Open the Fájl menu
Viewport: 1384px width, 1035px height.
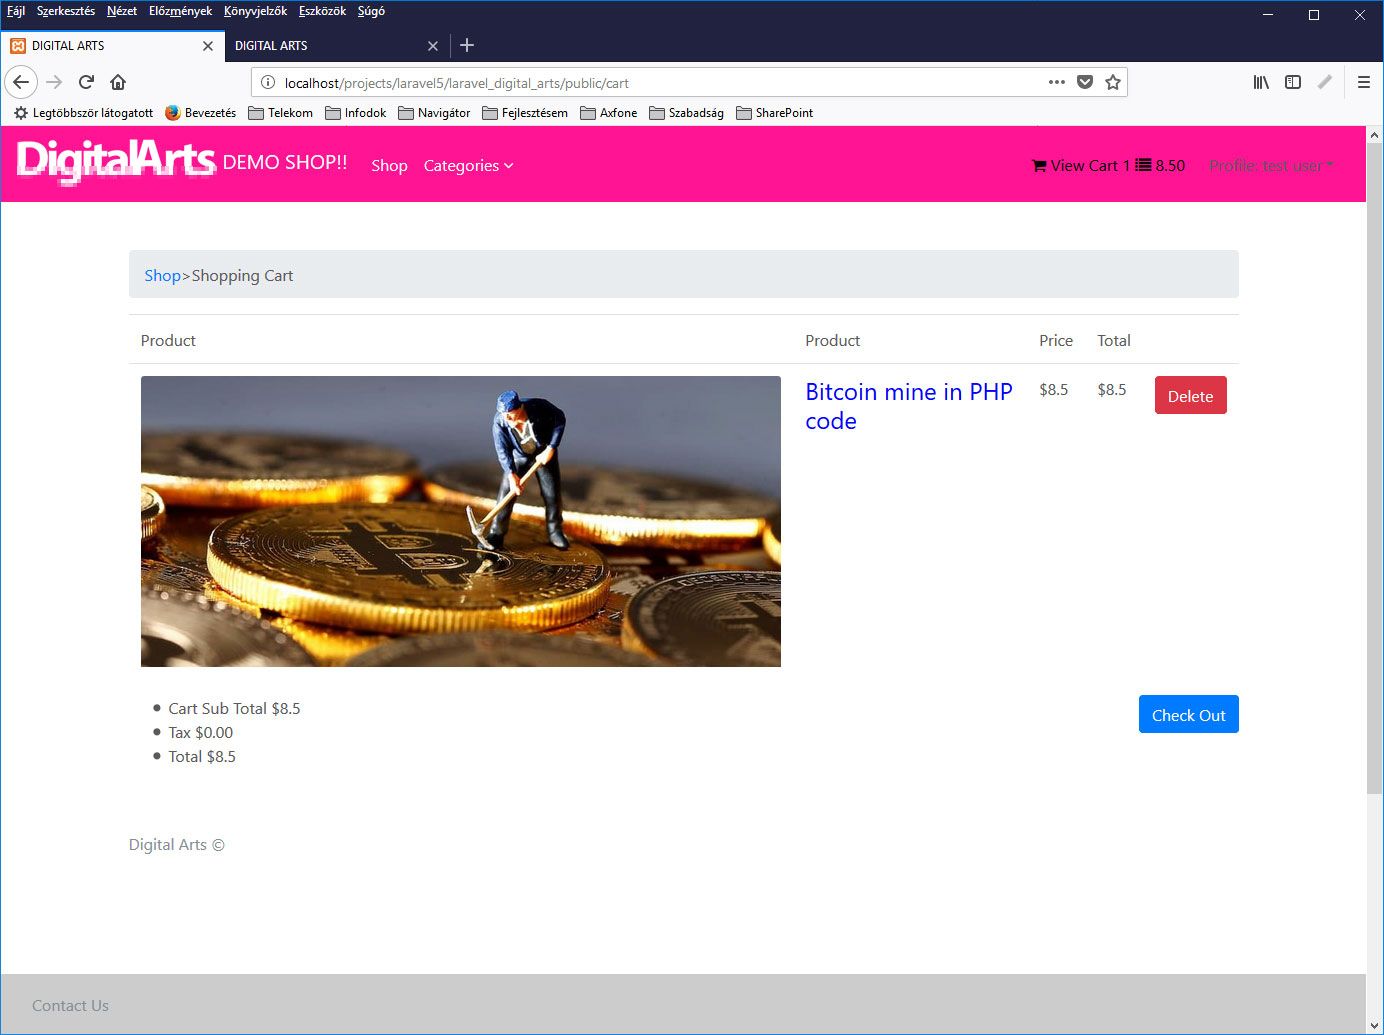(x=16, y=11)
